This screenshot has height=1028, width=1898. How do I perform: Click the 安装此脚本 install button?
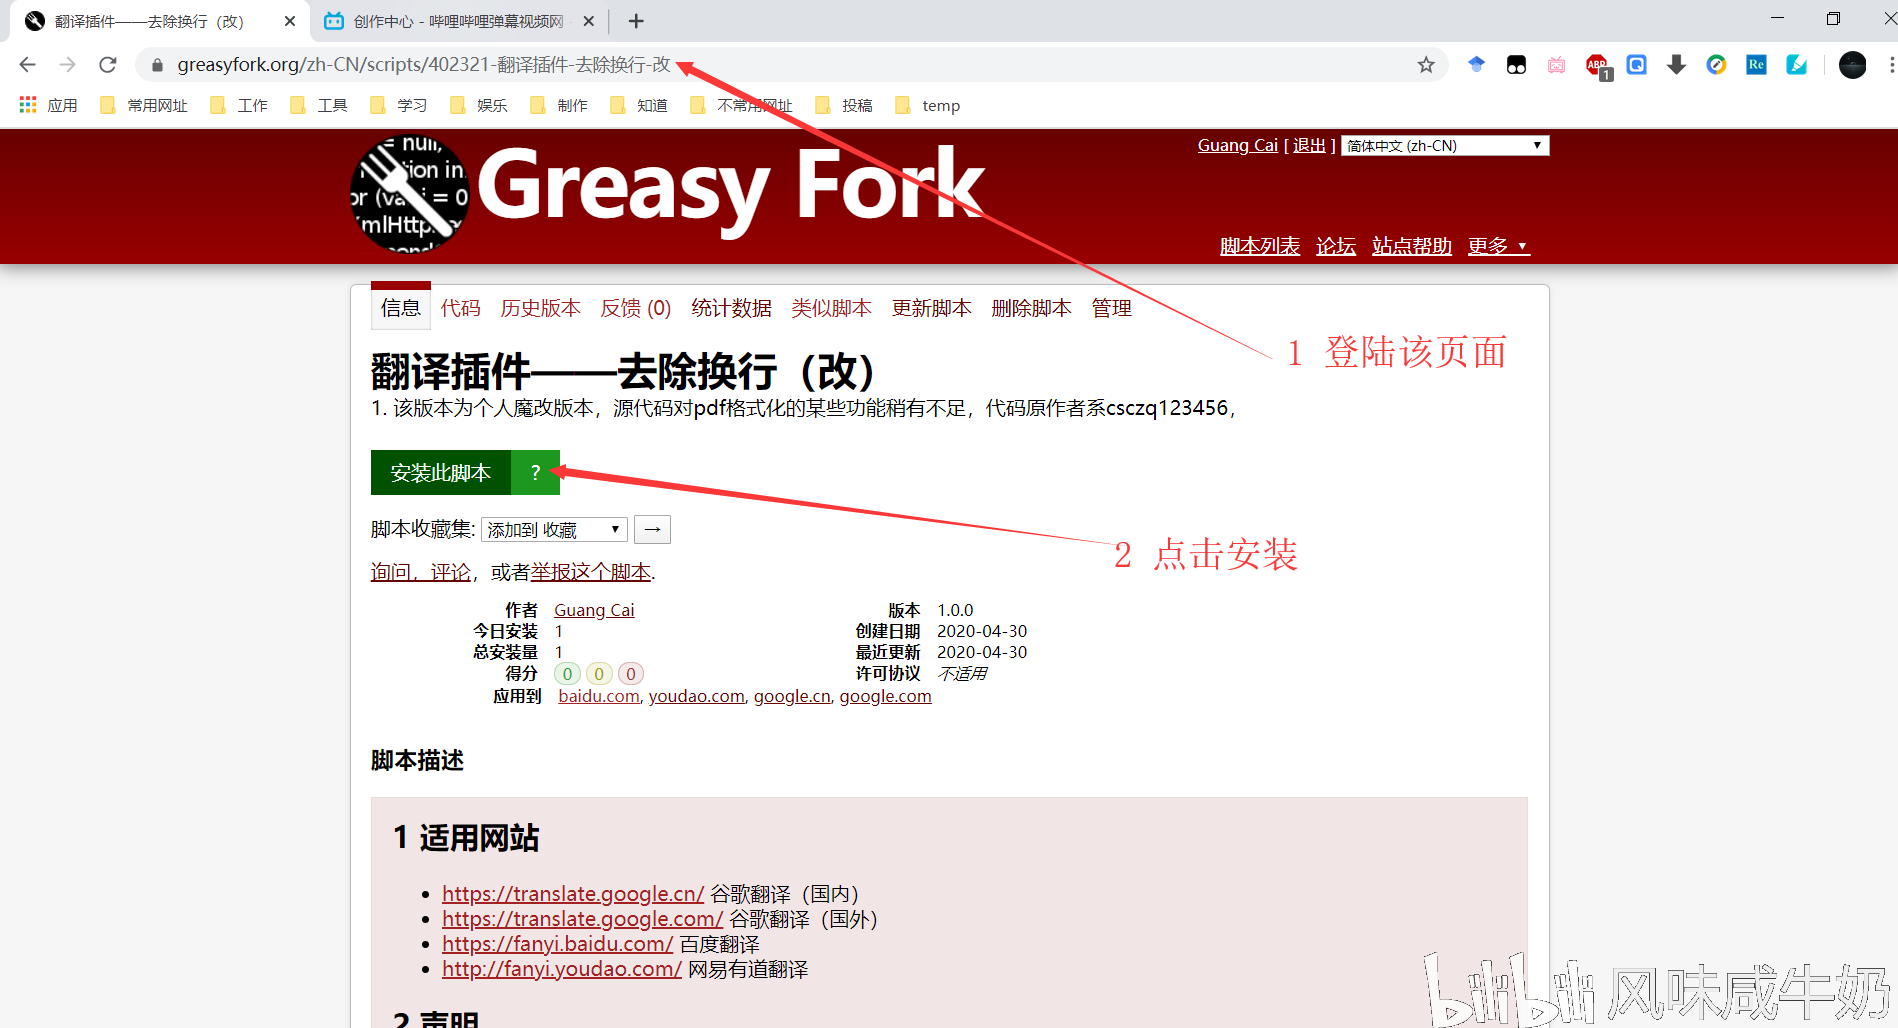441,473
